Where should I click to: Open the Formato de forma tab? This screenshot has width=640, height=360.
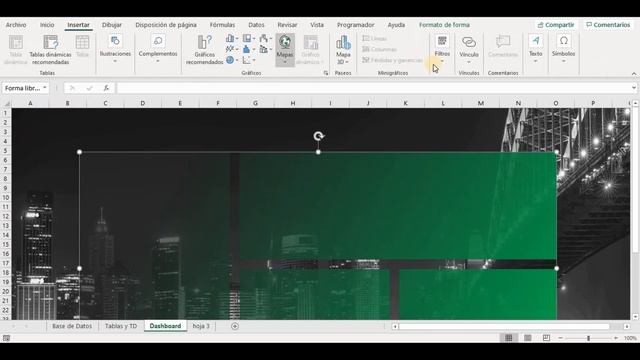pos(444,25)
